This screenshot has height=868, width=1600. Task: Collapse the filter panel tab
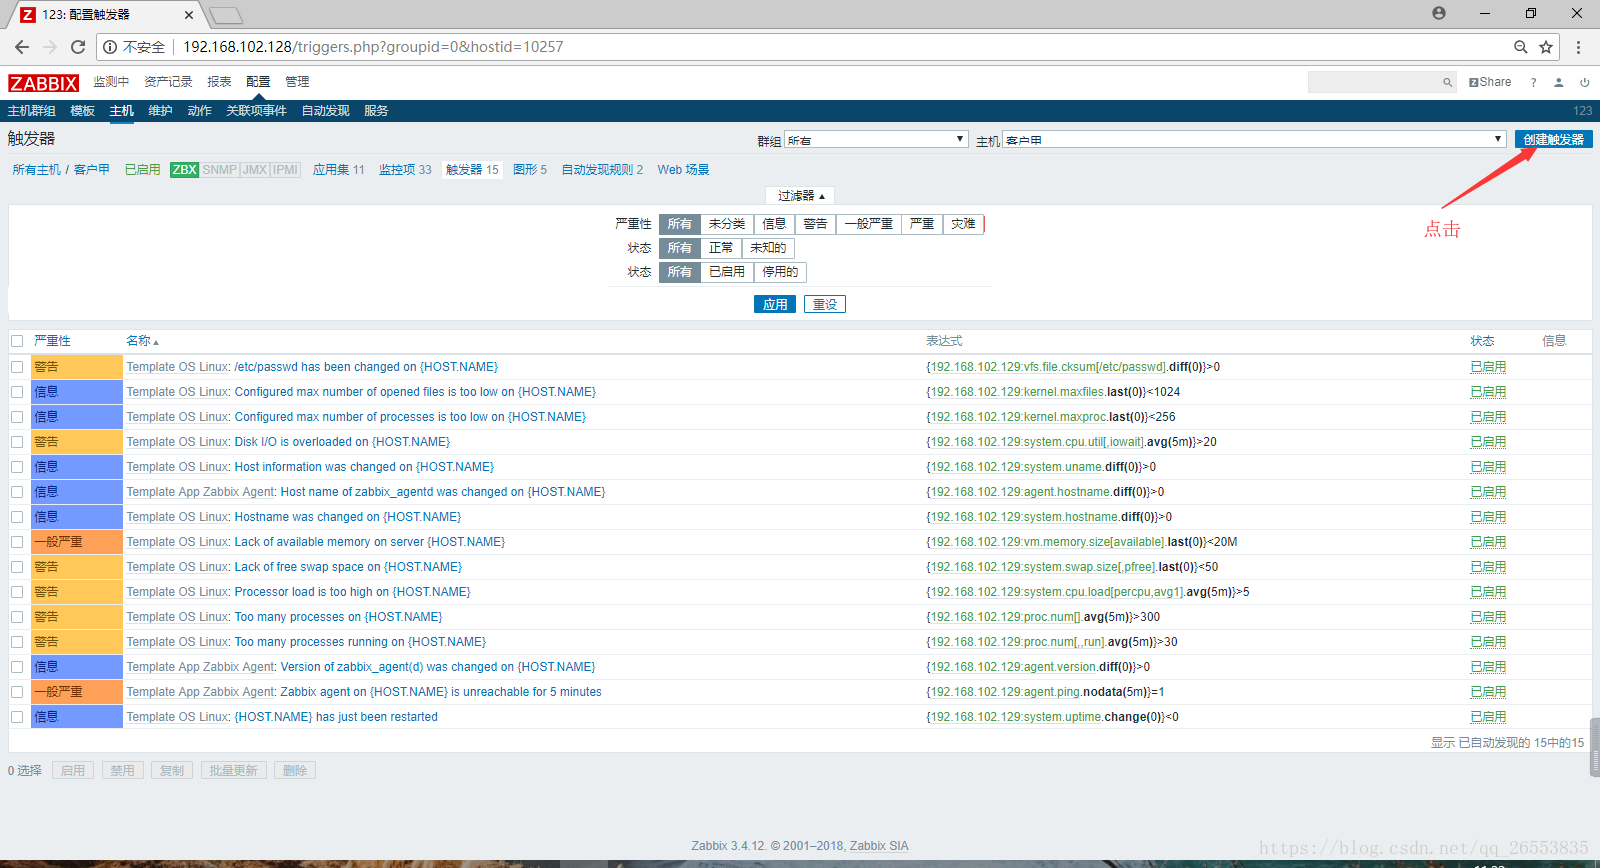[x=800, y=196]
